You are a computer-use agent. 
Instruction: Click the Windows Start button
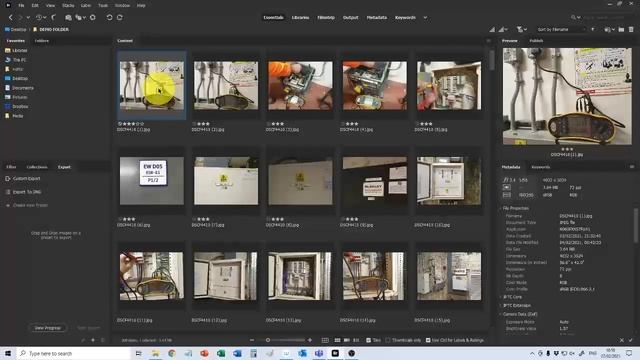8,353
